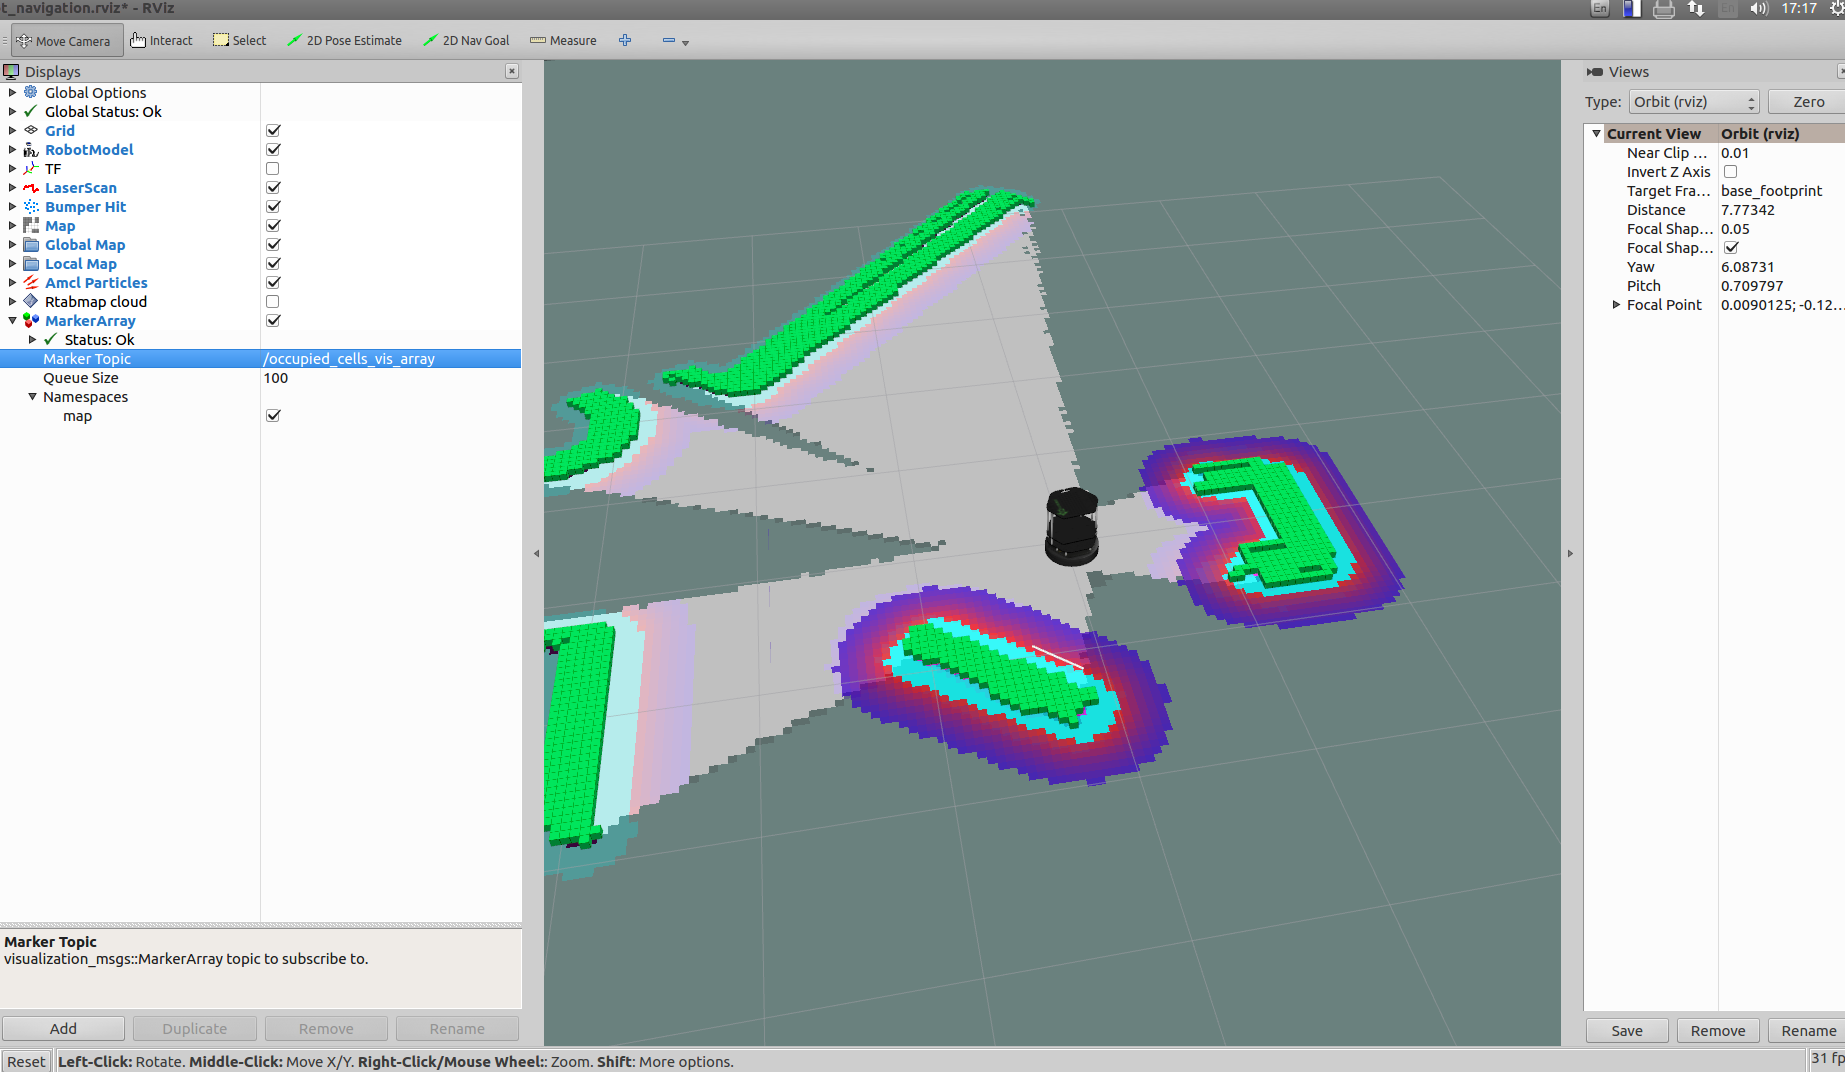Enable the TF display checkbox
This screenshot has height=1072, width=1845.
272,168
